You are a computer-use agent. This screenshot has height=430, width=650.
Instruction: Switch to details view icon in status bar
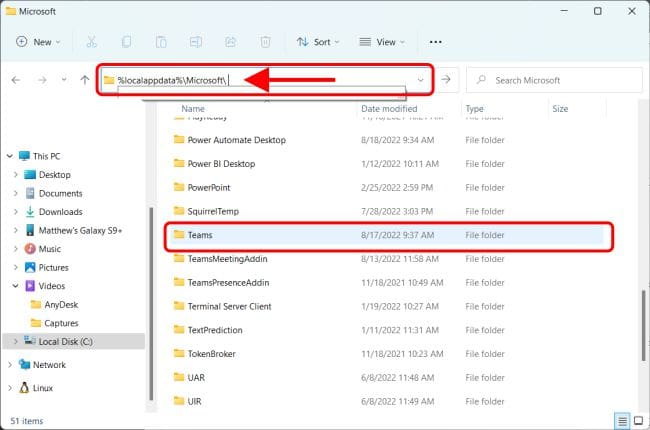(622, 421)
